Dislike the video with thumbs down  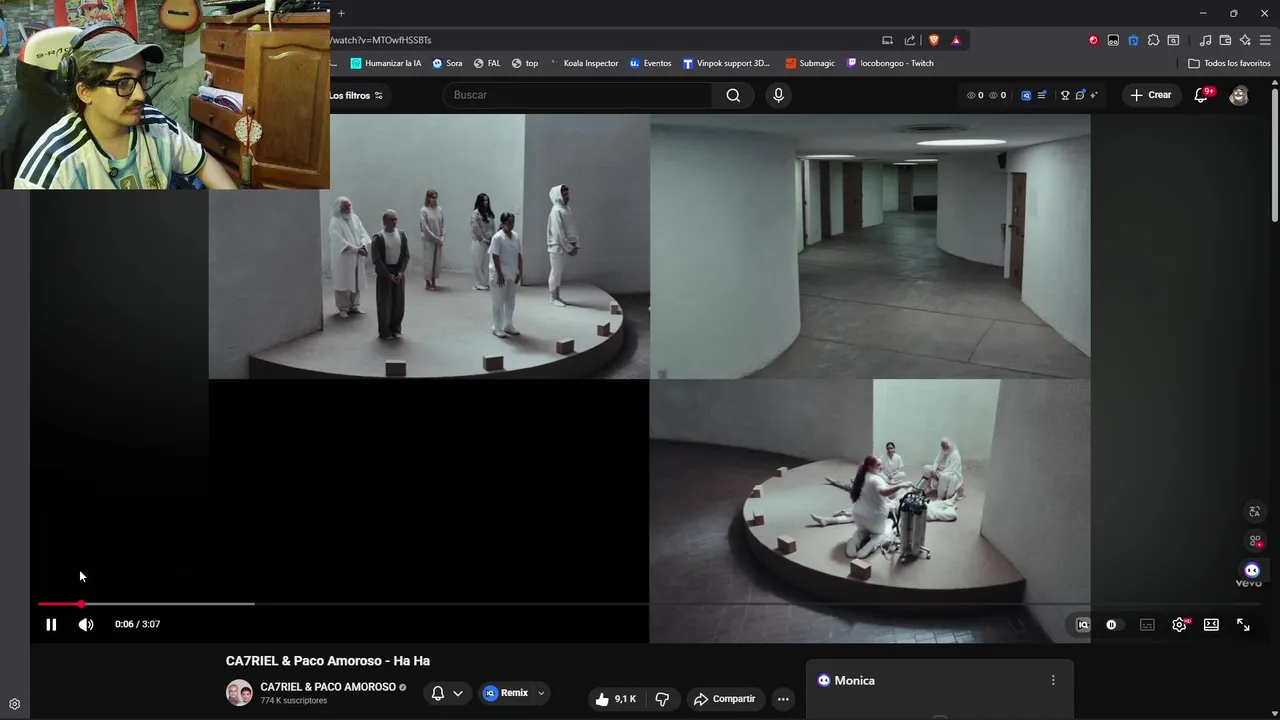(662, 699)
